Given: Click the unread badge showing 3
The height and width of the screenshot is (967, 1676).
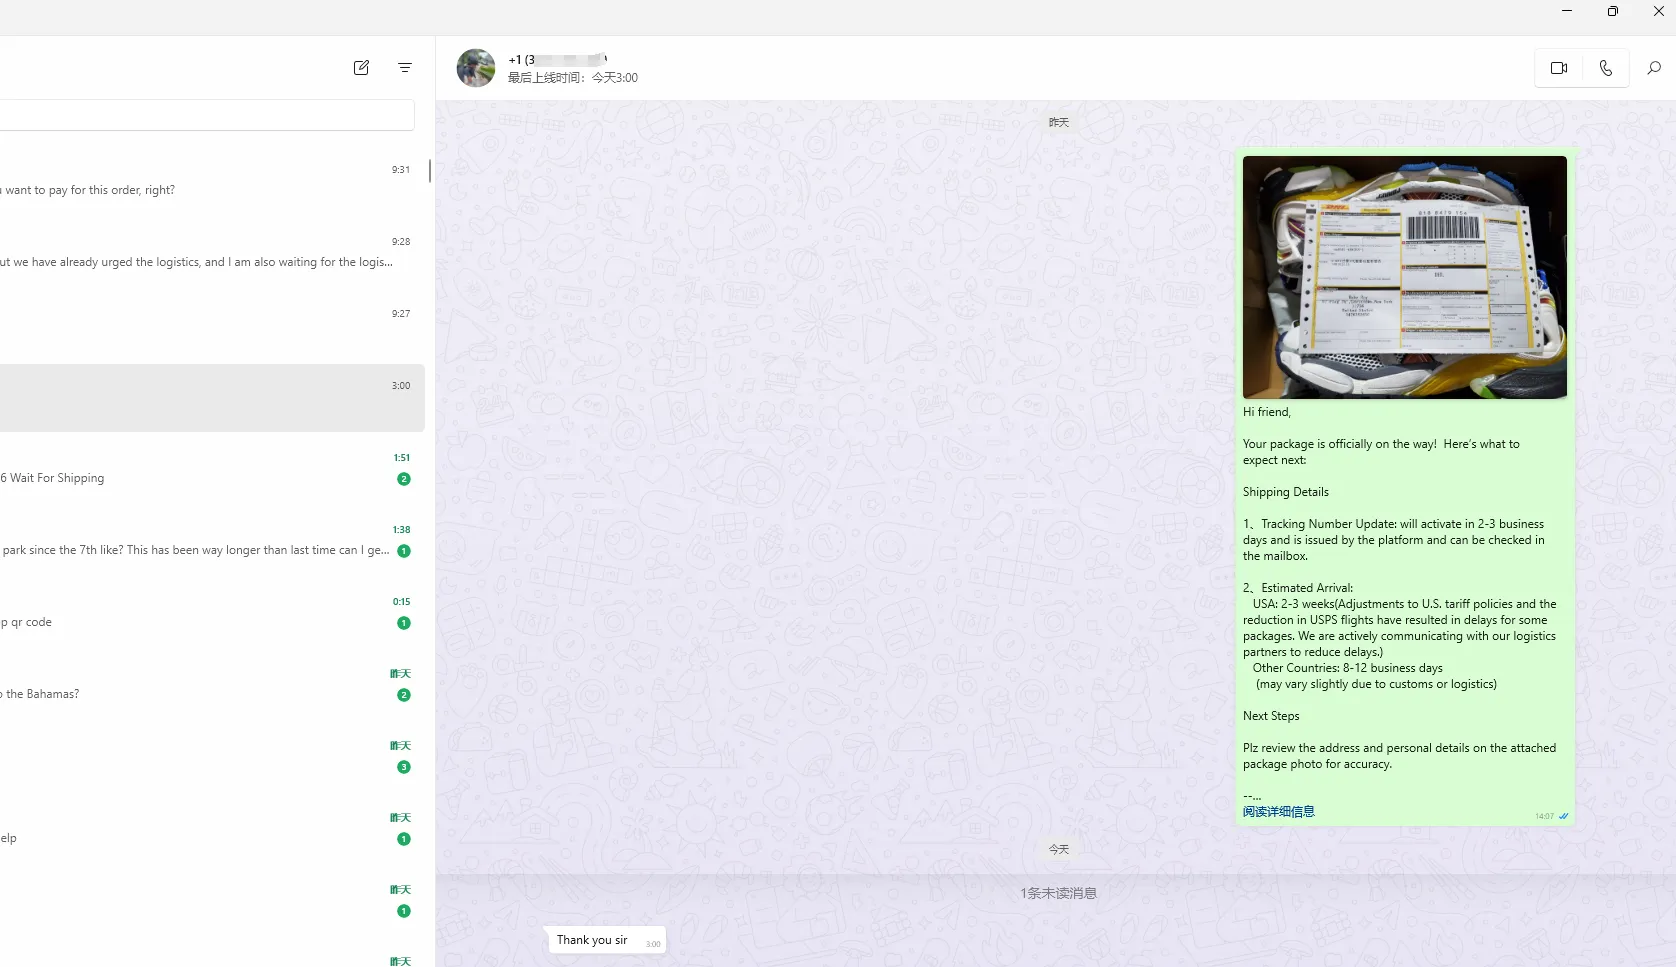Looking at the screenshot, I should (404, 767).
